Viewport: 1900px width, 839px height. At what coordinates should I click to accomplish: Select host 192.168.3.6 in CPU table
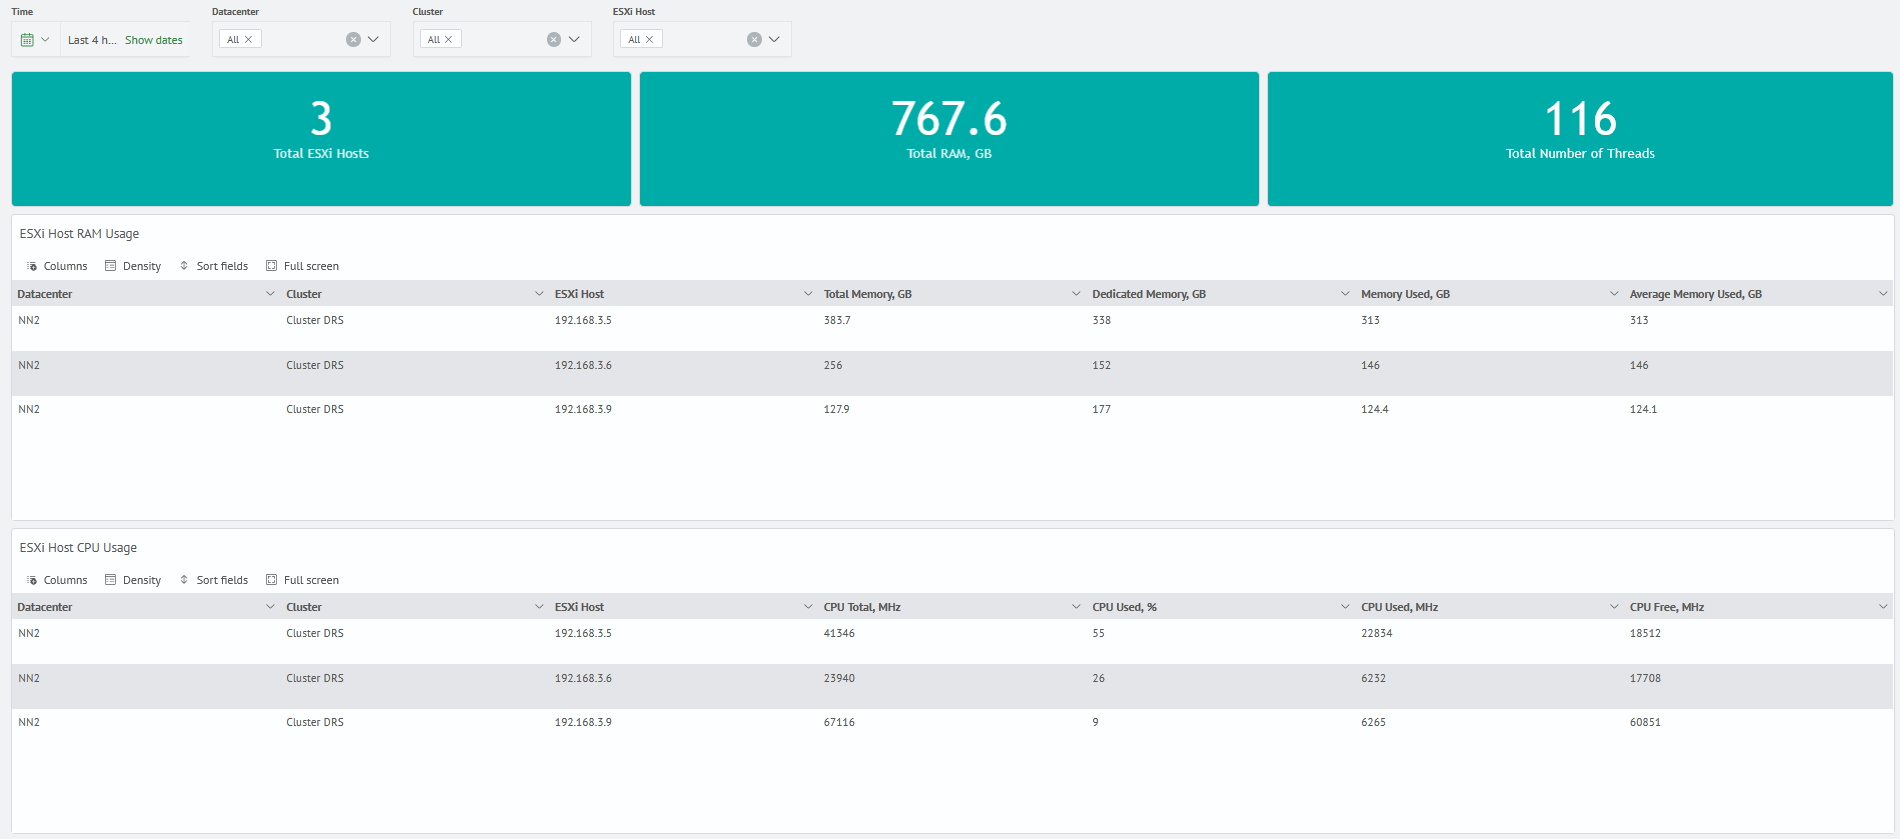coord(583,679)
